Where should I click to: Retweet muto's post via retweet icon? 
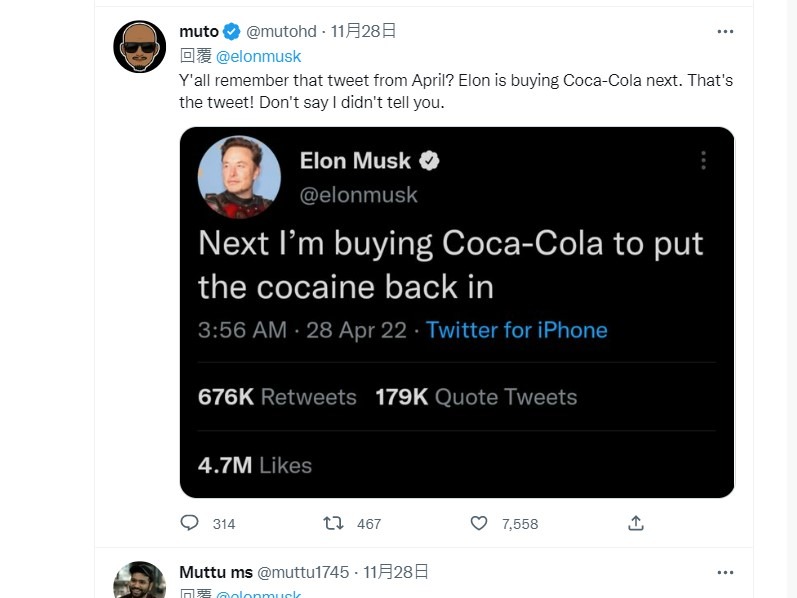tap(333, 523)
